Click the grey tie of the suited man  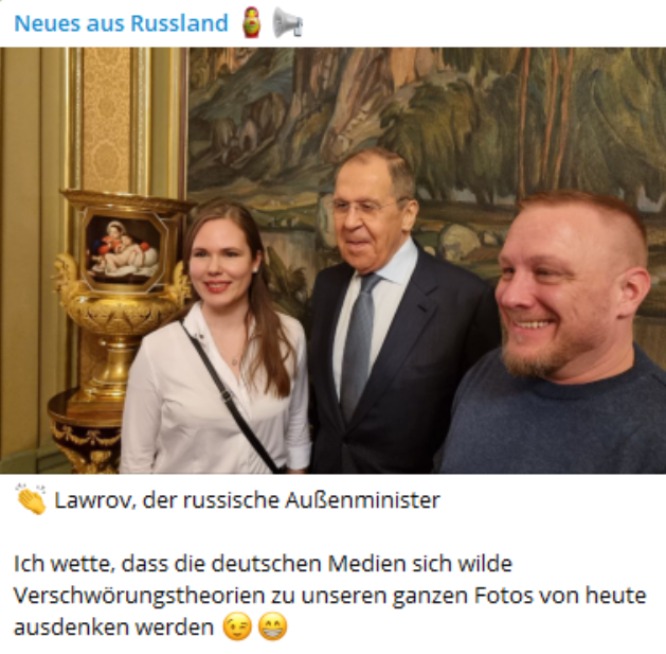359,344
